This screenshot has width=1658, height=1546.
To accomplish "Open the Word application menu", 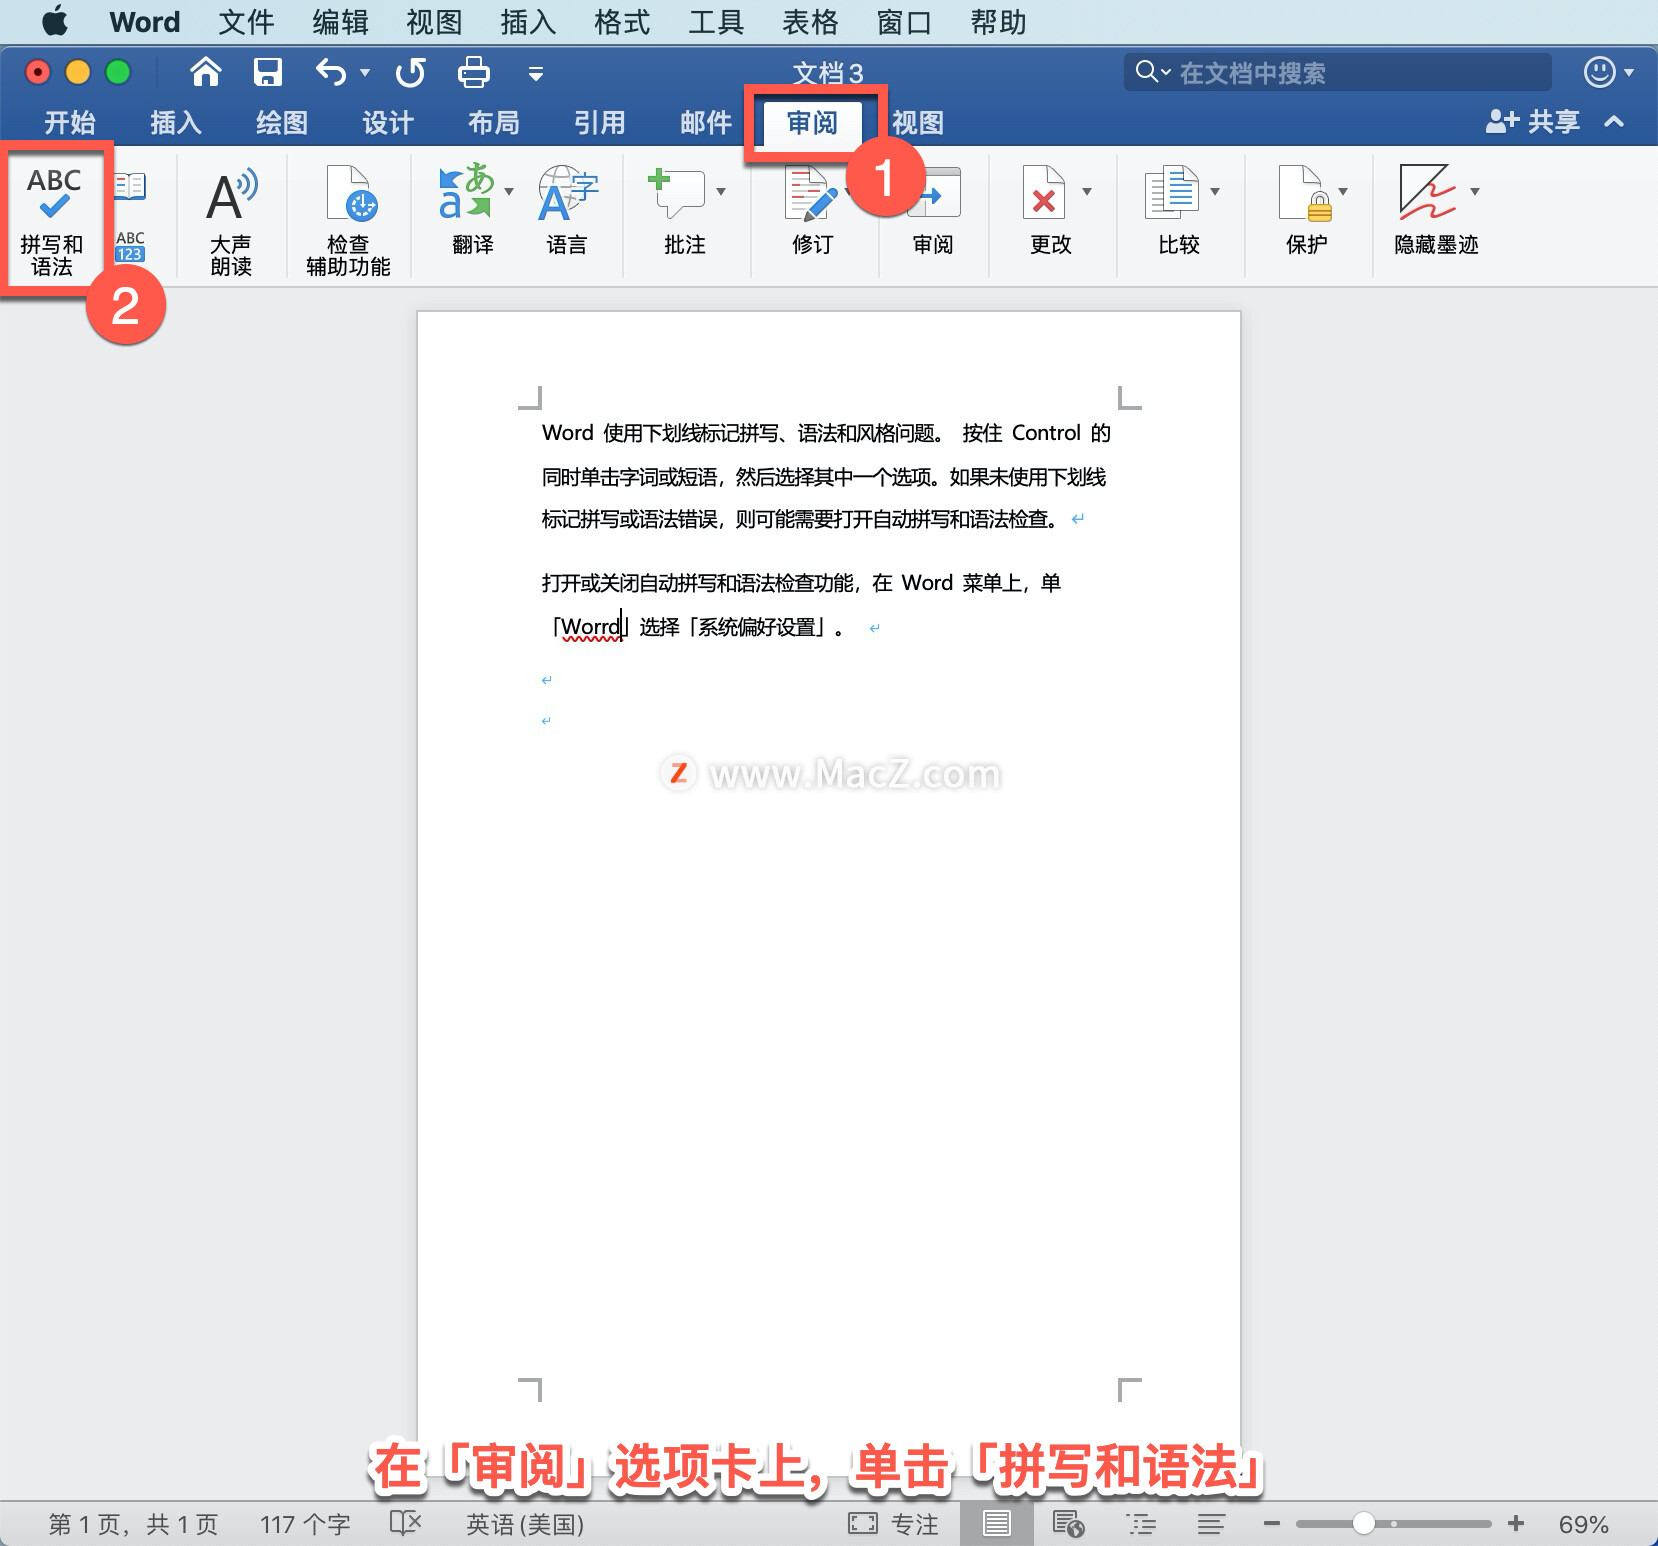I will point(145,22).
